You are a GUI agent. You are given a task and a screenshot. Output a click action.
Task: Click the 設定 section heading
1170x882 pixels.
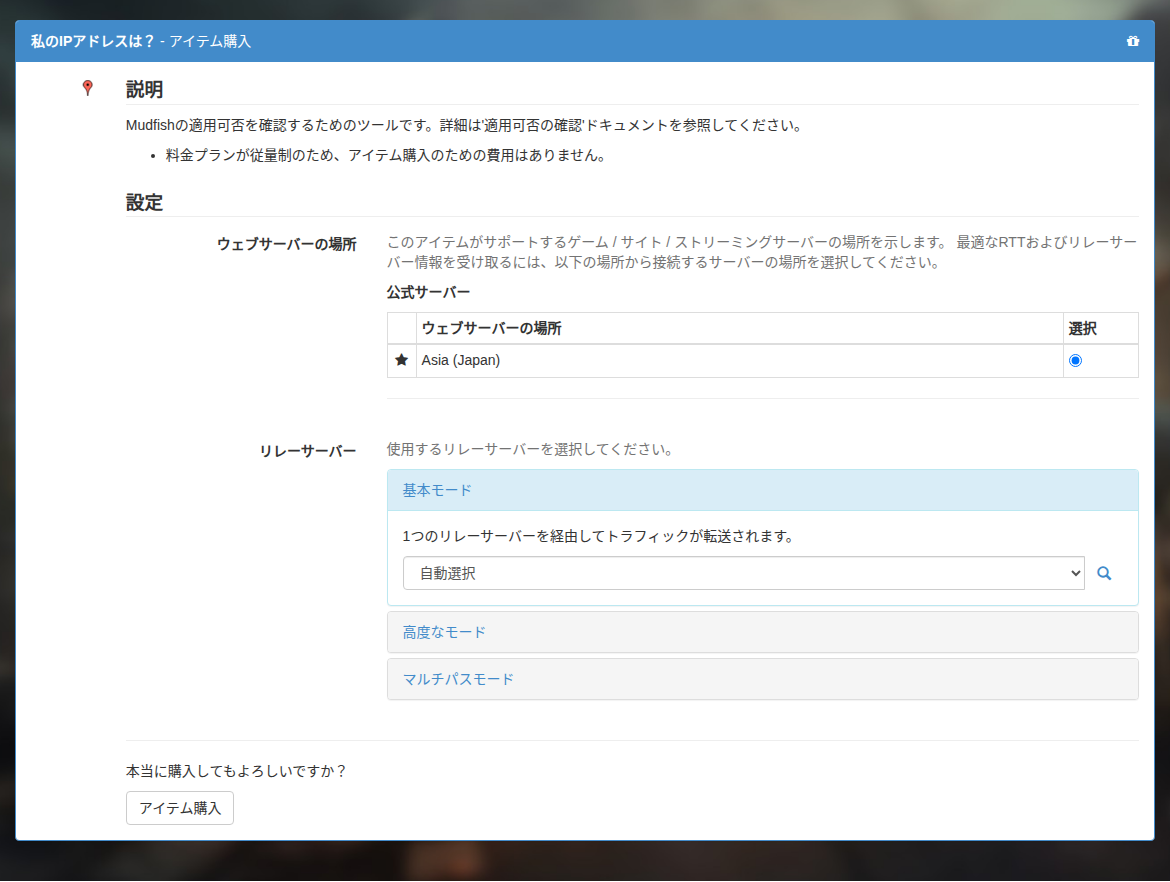point(144,202)
